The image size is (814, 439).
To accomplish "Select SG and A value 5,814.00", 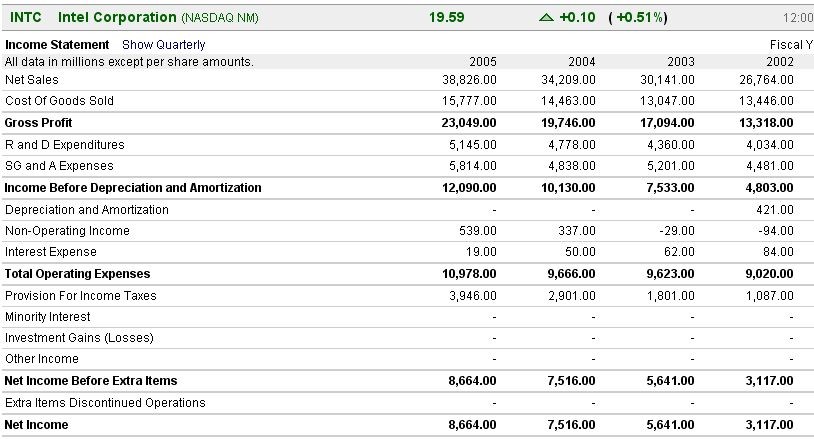I will tap(472, 166).
